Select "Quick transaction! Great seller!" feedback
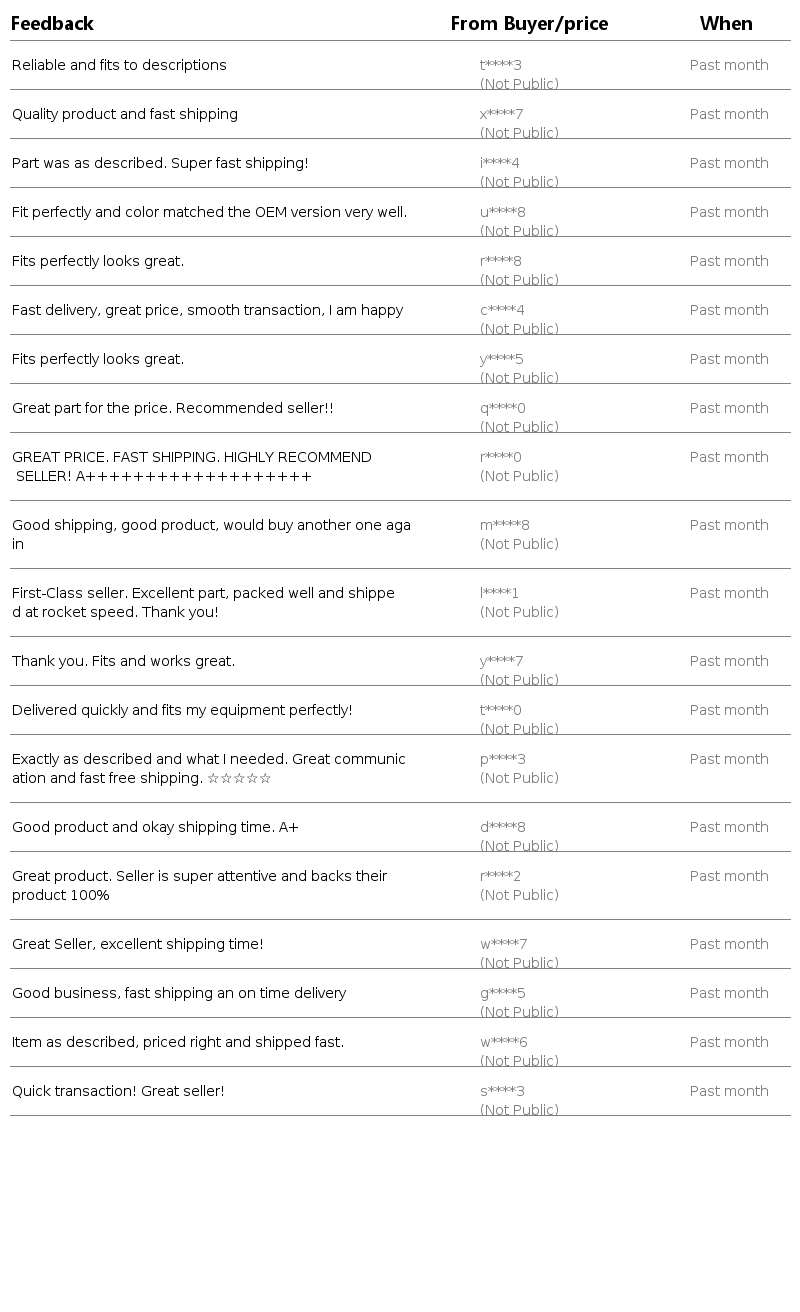The image size is (800, 1312). pos(118,1091)
